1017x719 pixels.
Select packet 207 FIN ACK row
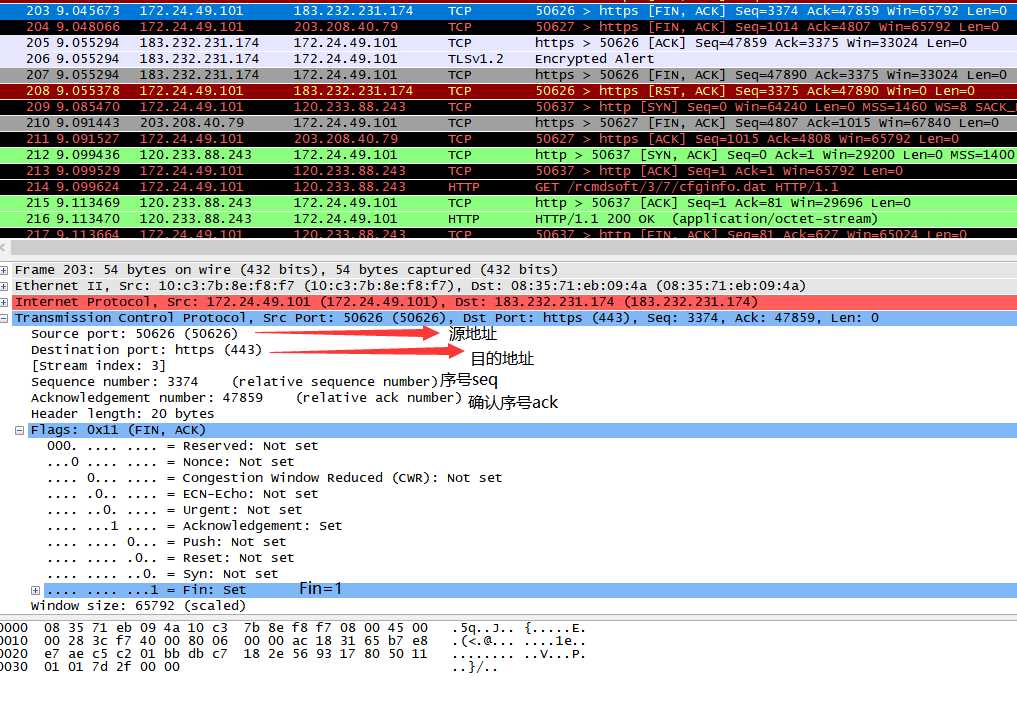508,75
